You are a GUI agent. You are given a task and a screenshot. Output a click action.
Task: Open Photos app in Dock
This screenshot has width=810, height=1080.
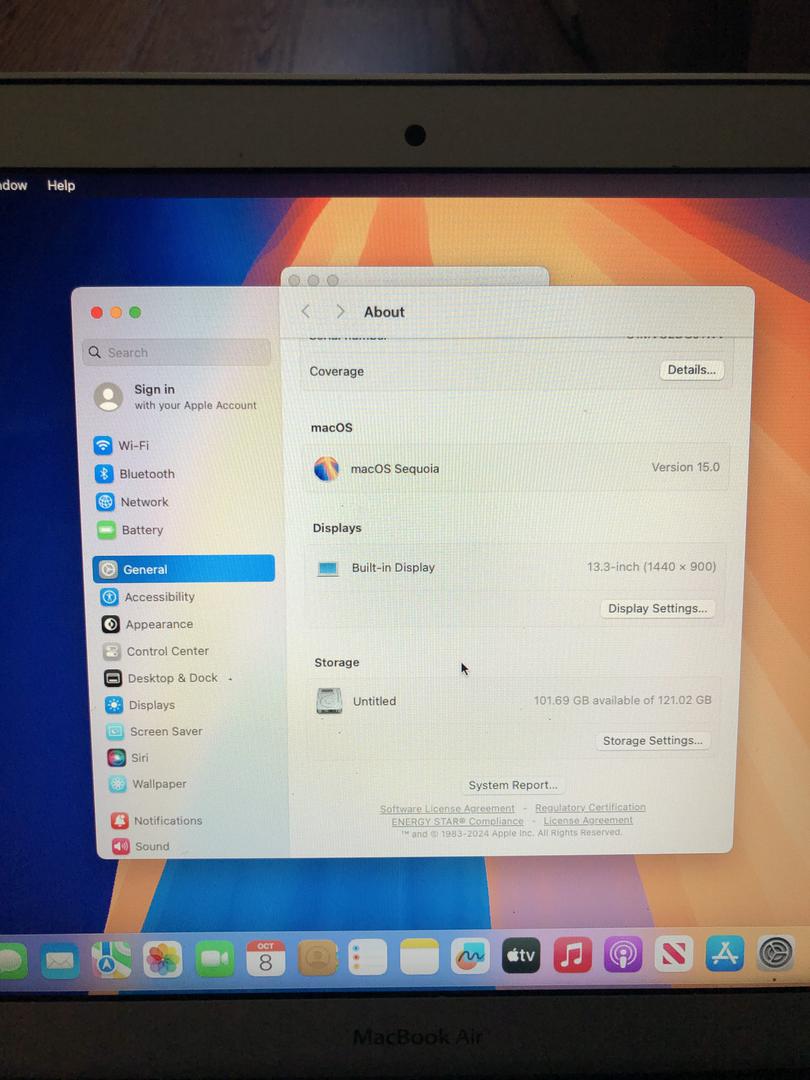click(x=163, y=959)
